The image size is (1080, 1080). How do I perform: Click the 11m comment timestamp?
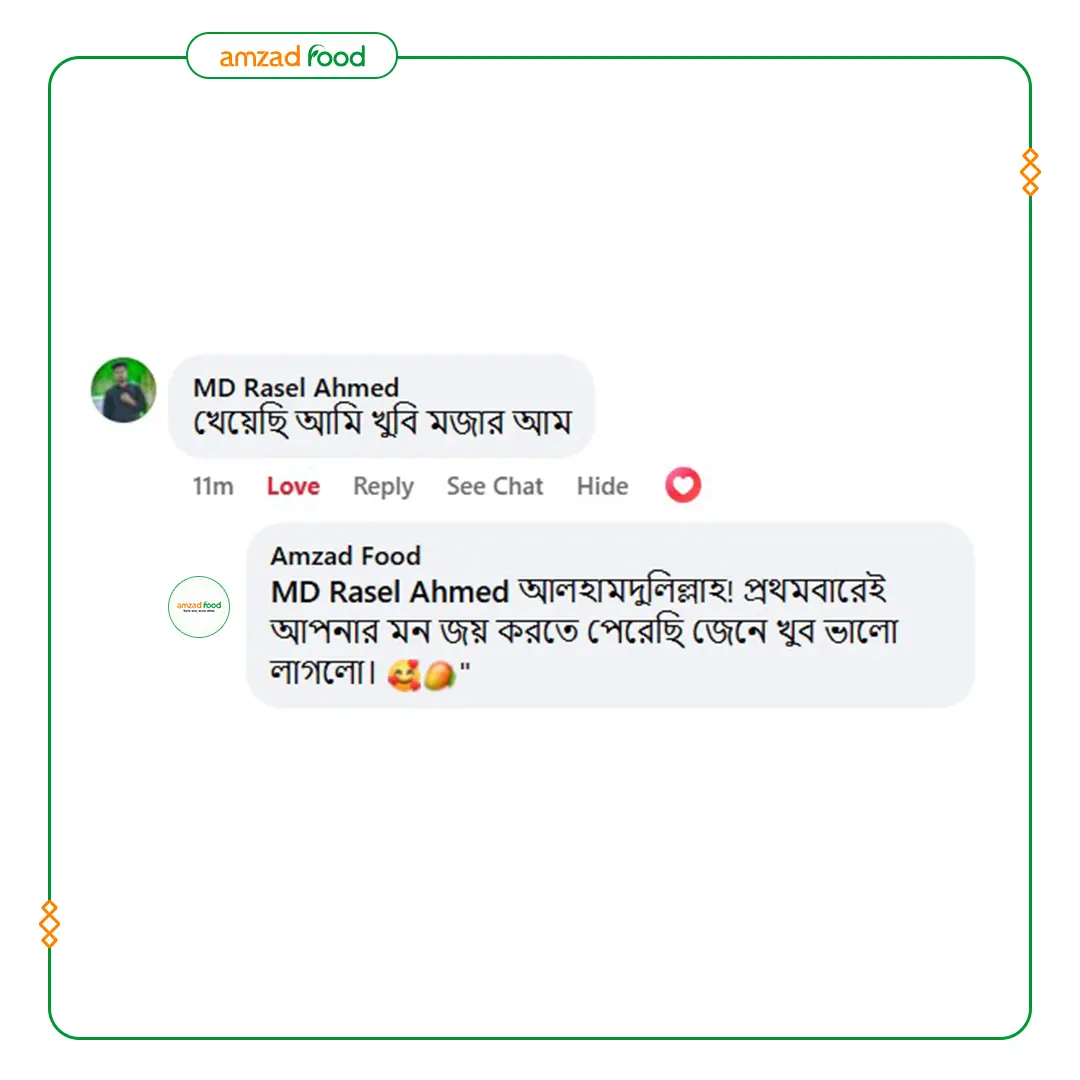pos(213,486)
